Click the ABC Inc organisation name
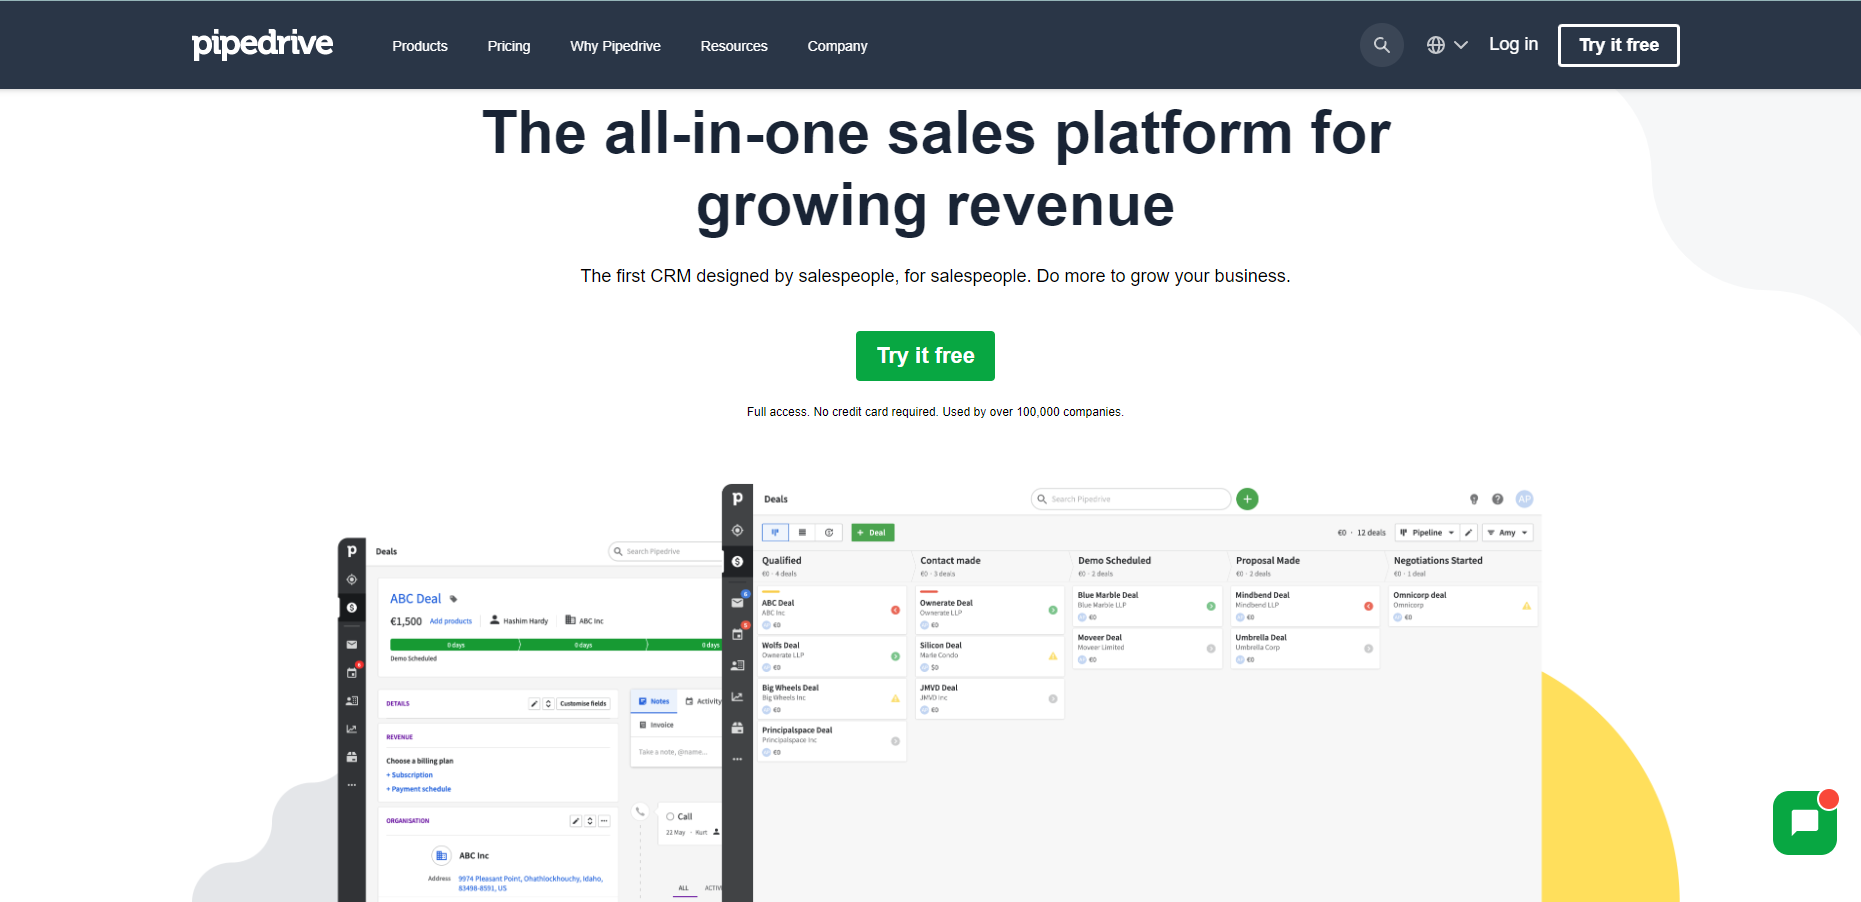Screen dimensions: 1861x902 [474, 856]
